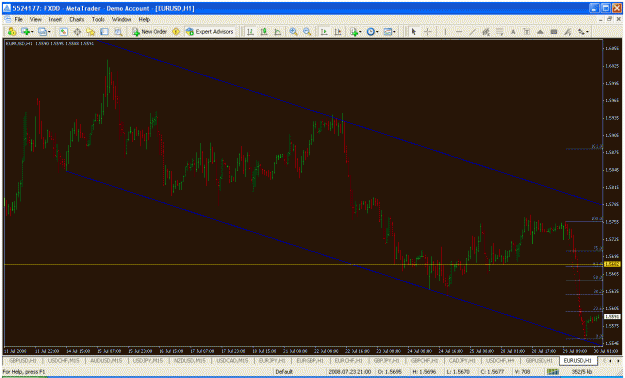Viewport: 625px width, 378px height.
Task: Switch to the USDJPY,M15 chart tab
Action: (147, 360)
